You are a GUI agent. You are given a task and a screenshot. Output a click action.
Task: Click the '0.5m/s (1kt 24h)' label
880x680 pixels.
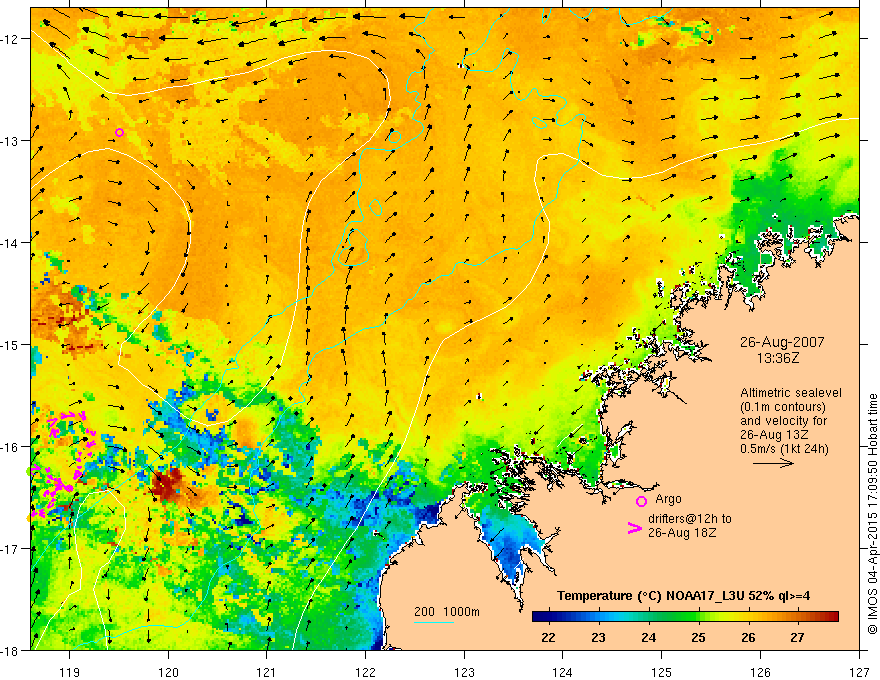click(x=784, y=449)
